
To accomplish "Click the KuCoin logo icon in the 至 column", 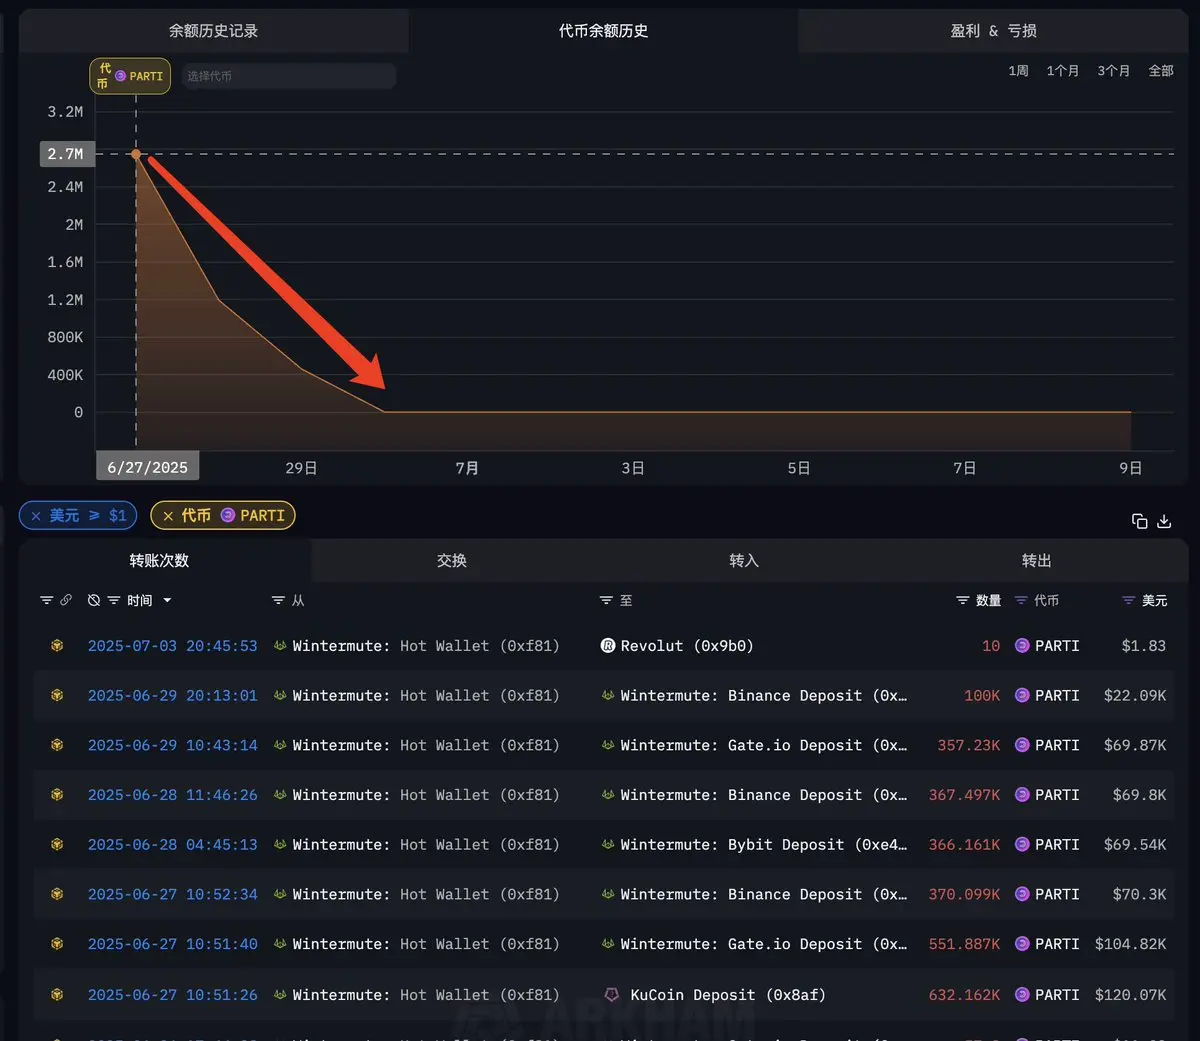I will (612, 995).
